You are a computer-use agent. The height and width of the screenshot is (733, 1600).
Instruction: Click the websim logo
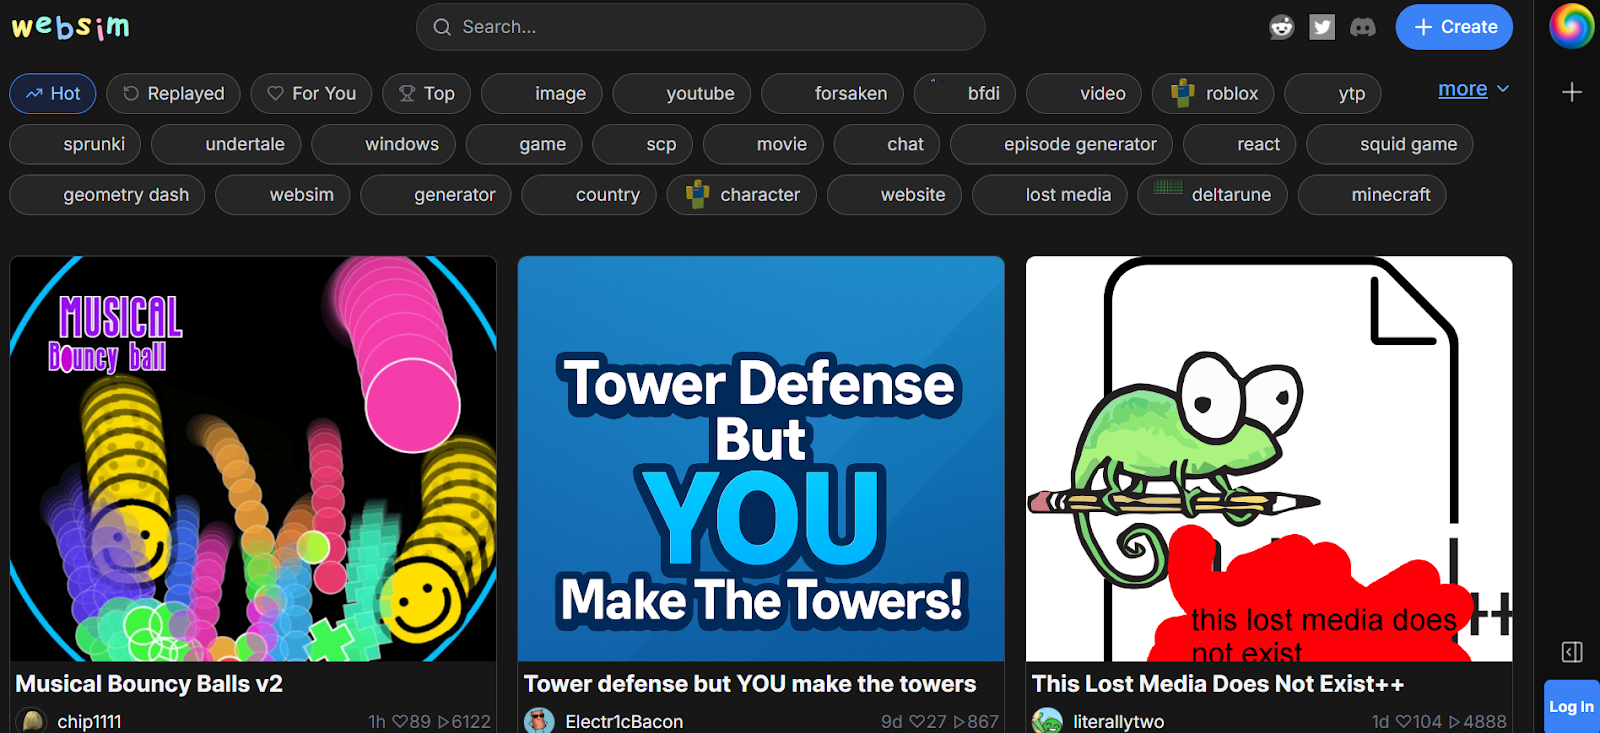70,27
